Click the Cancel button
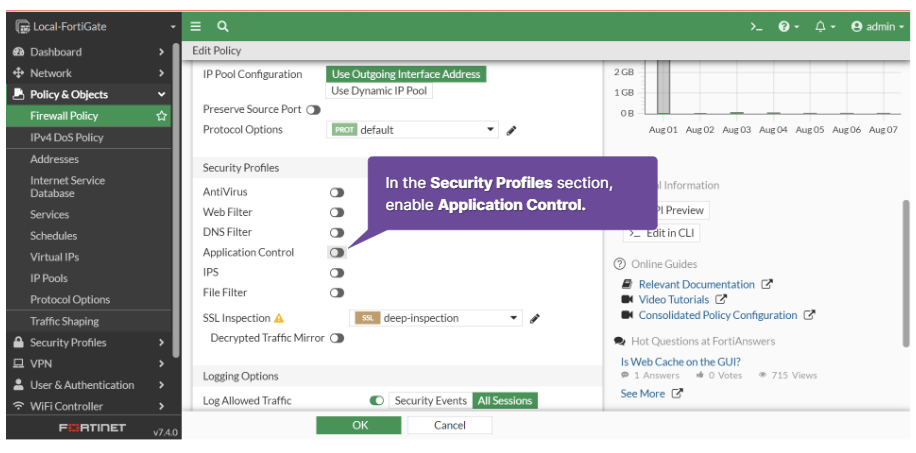This screenshot has height=453, width=916. (x=450, y=425)
